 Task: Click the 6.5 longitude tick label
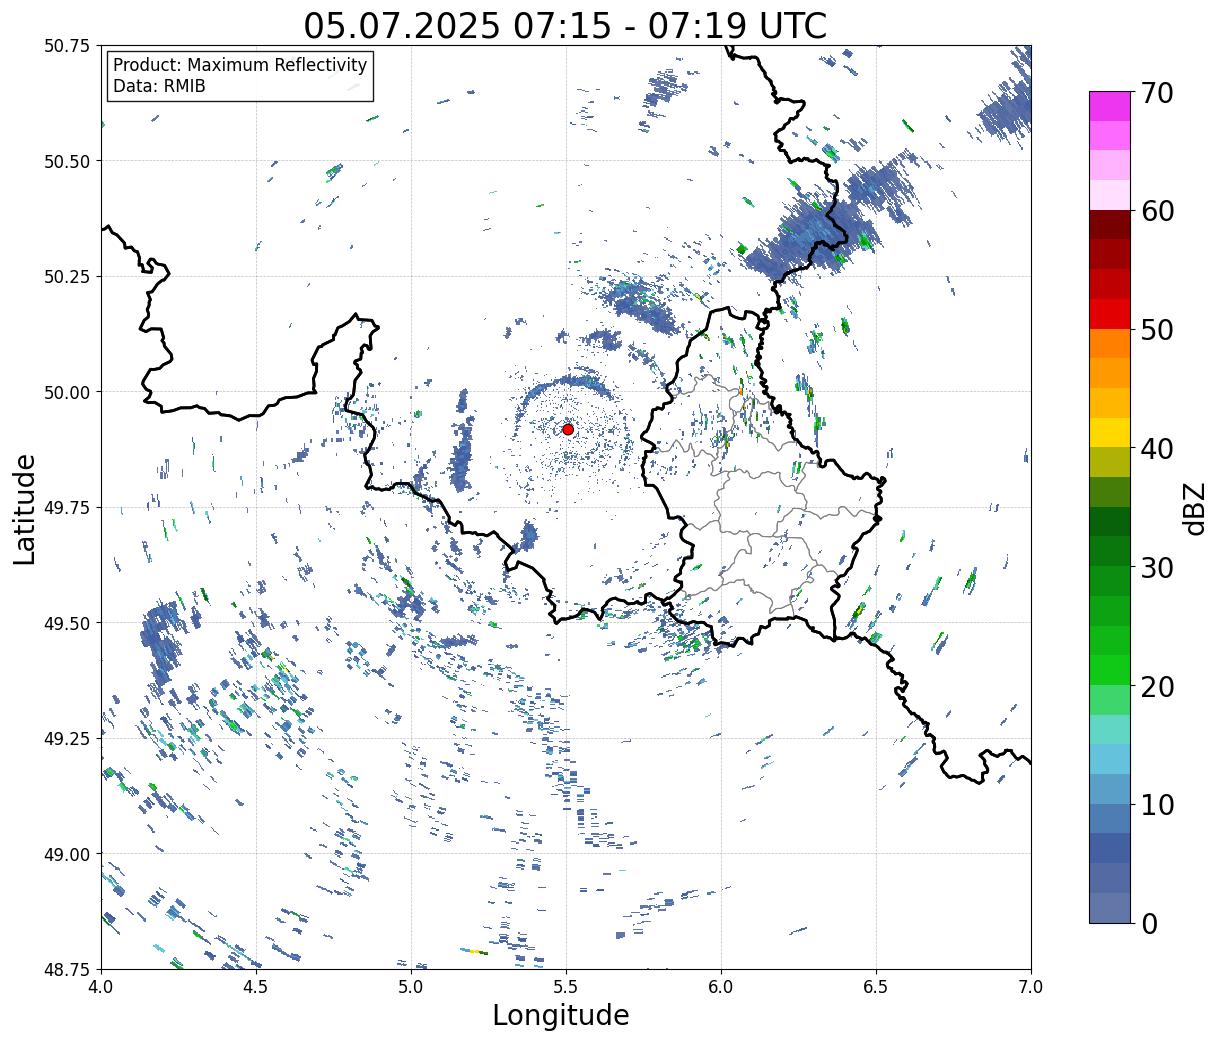pos(876,987)
